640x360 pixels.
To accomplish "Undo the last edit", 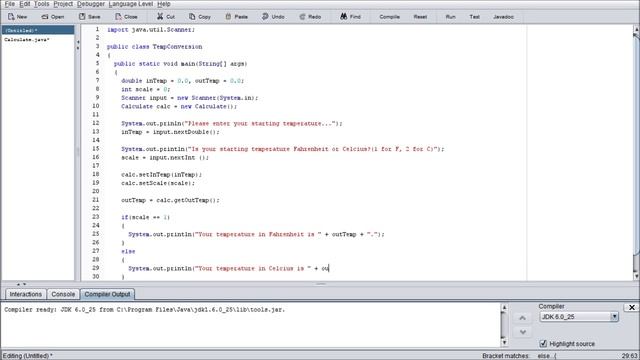I will pos(273,17).
